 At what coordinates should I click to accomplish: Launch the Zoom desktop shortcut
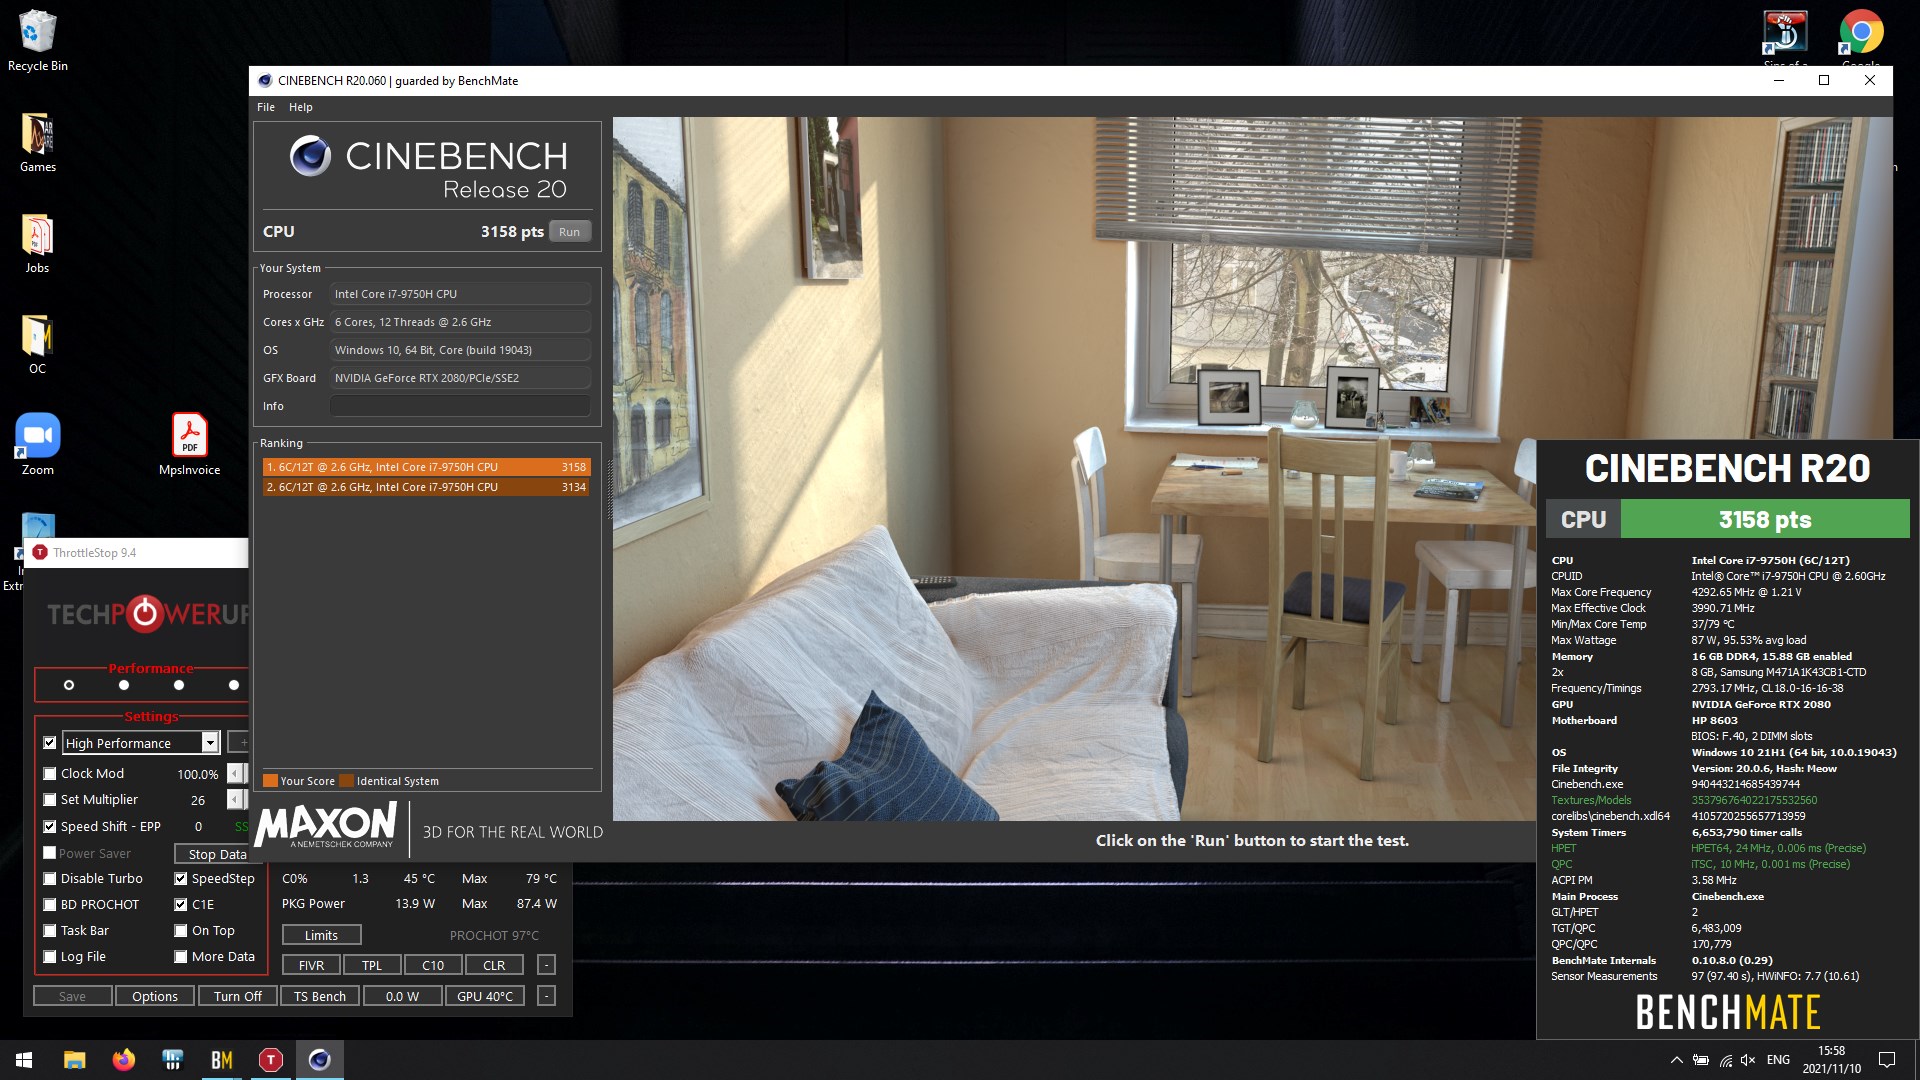coord(37,445)
